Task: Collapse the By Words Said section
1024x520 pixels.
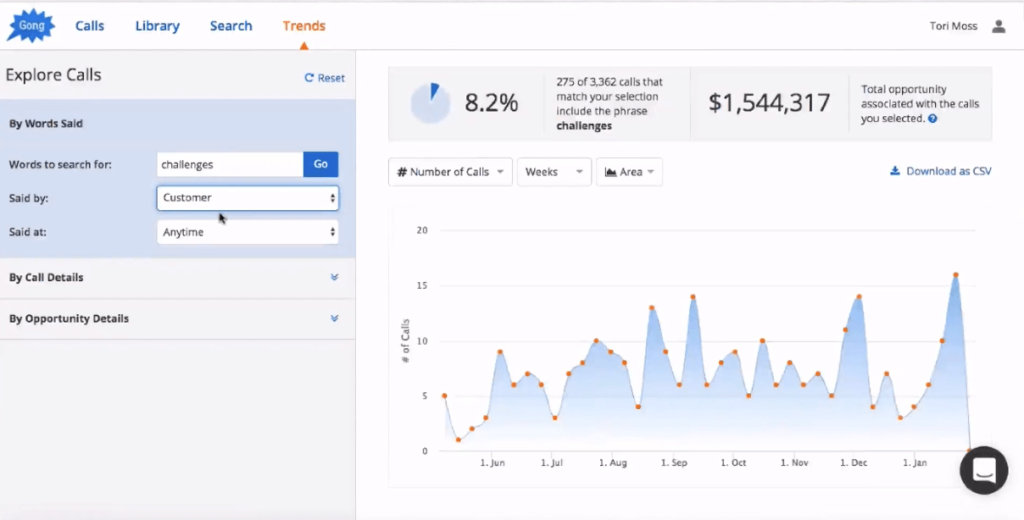Action: tap(46, 123)
